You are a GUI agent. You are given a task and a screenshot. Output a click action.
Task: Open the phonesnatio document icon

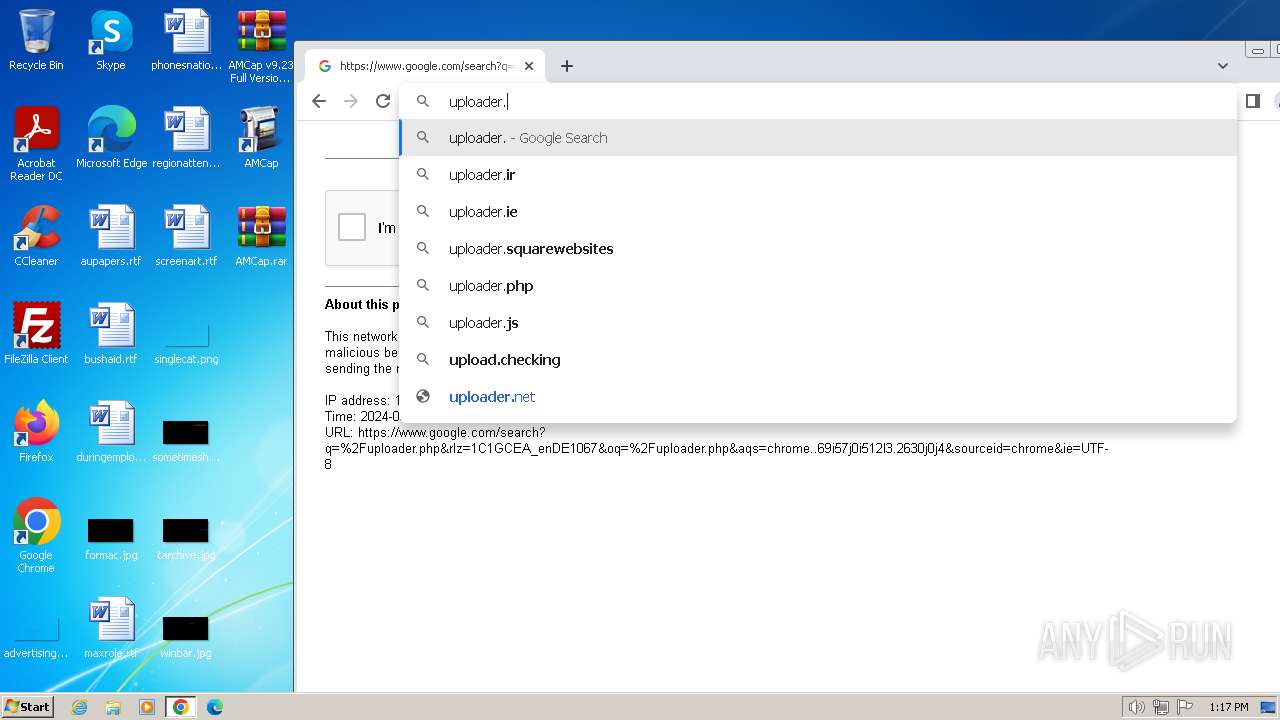(186, 40)
